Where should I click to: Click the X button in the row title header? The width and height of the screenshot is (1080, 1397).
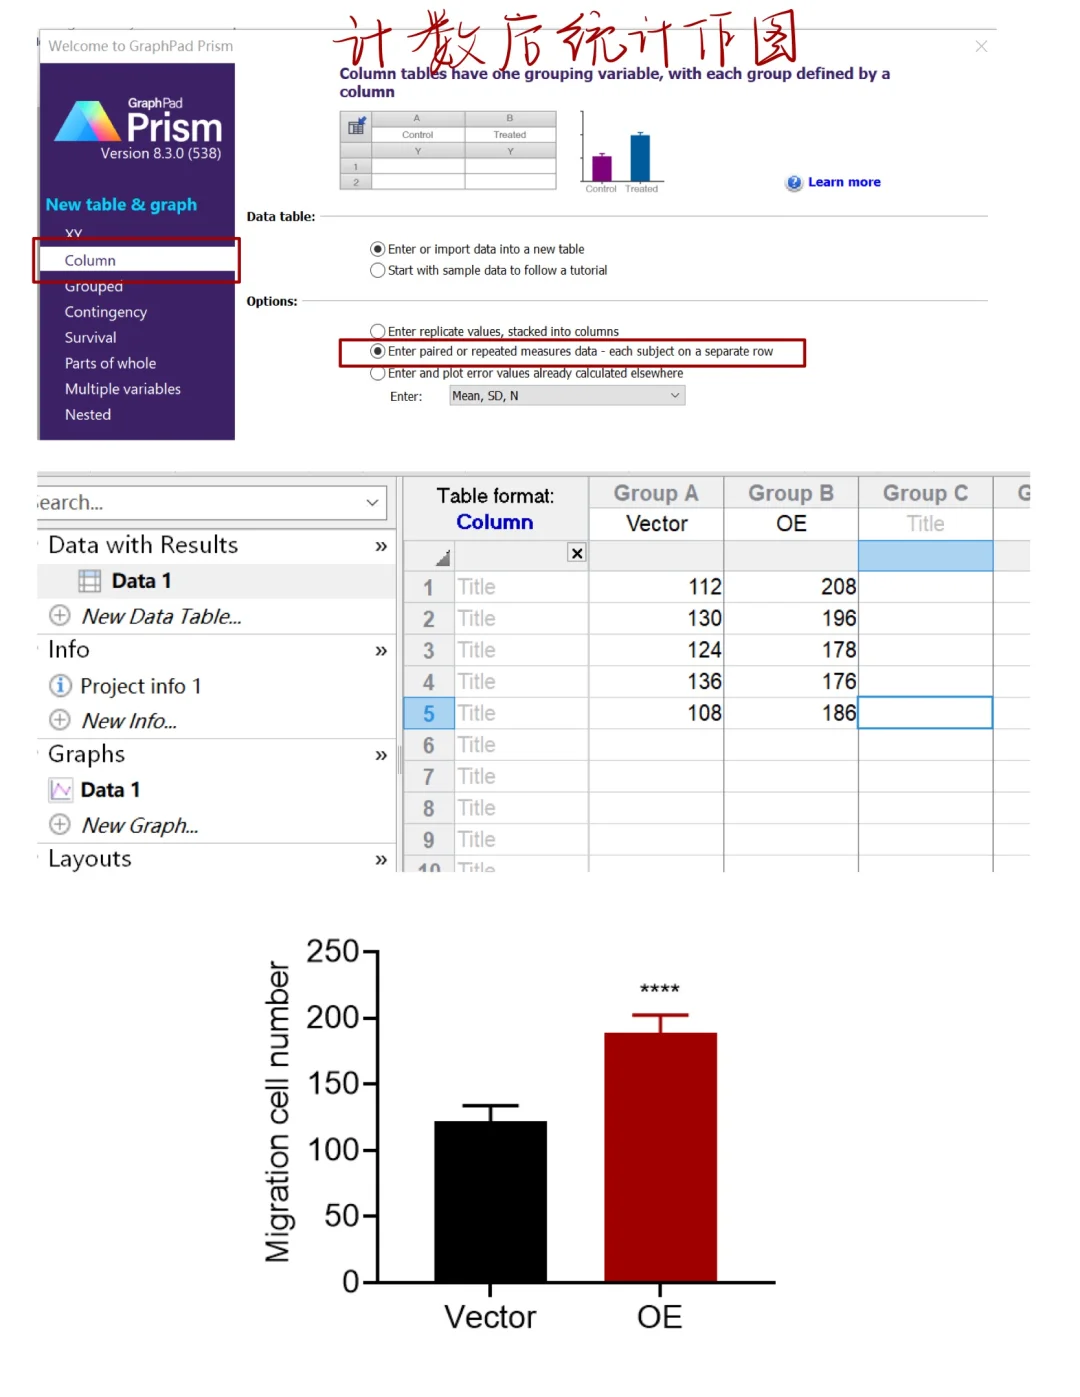[577, 553]
